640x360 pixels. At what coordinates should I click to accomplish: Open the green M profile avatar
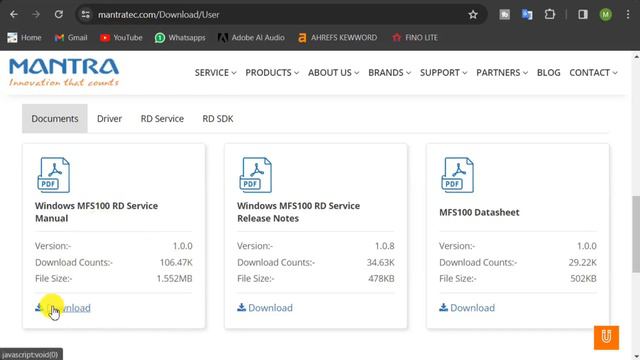[606, 15]
